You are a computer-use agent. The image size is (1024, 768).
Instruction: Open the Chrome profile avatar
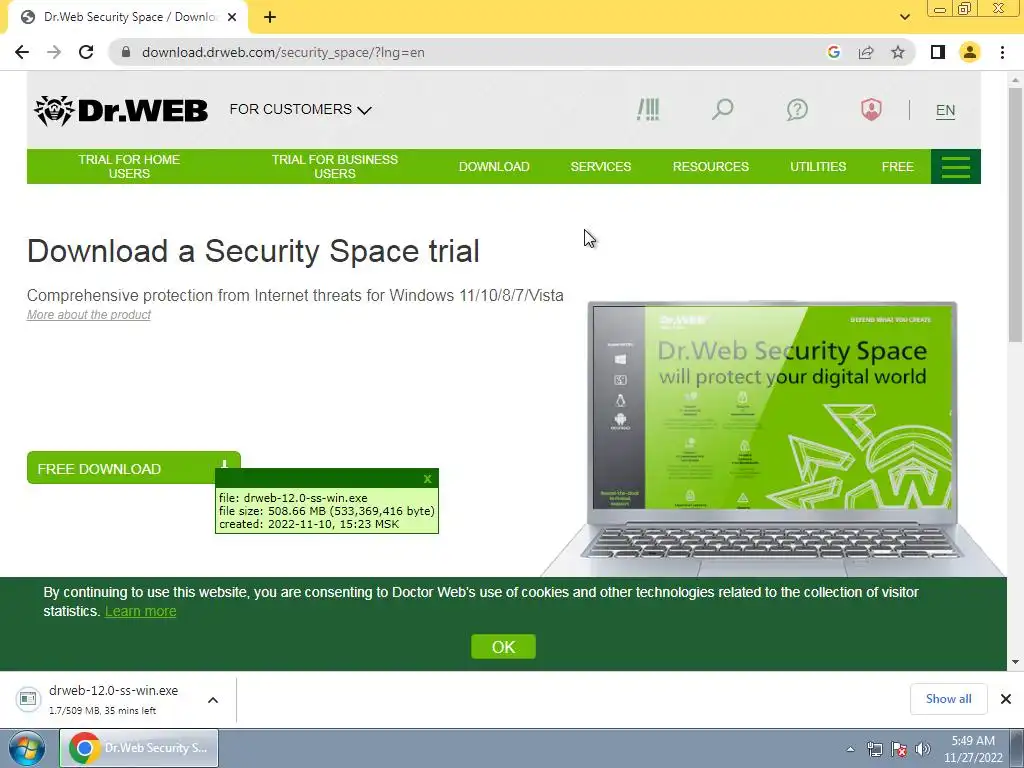tap(970, 52)
